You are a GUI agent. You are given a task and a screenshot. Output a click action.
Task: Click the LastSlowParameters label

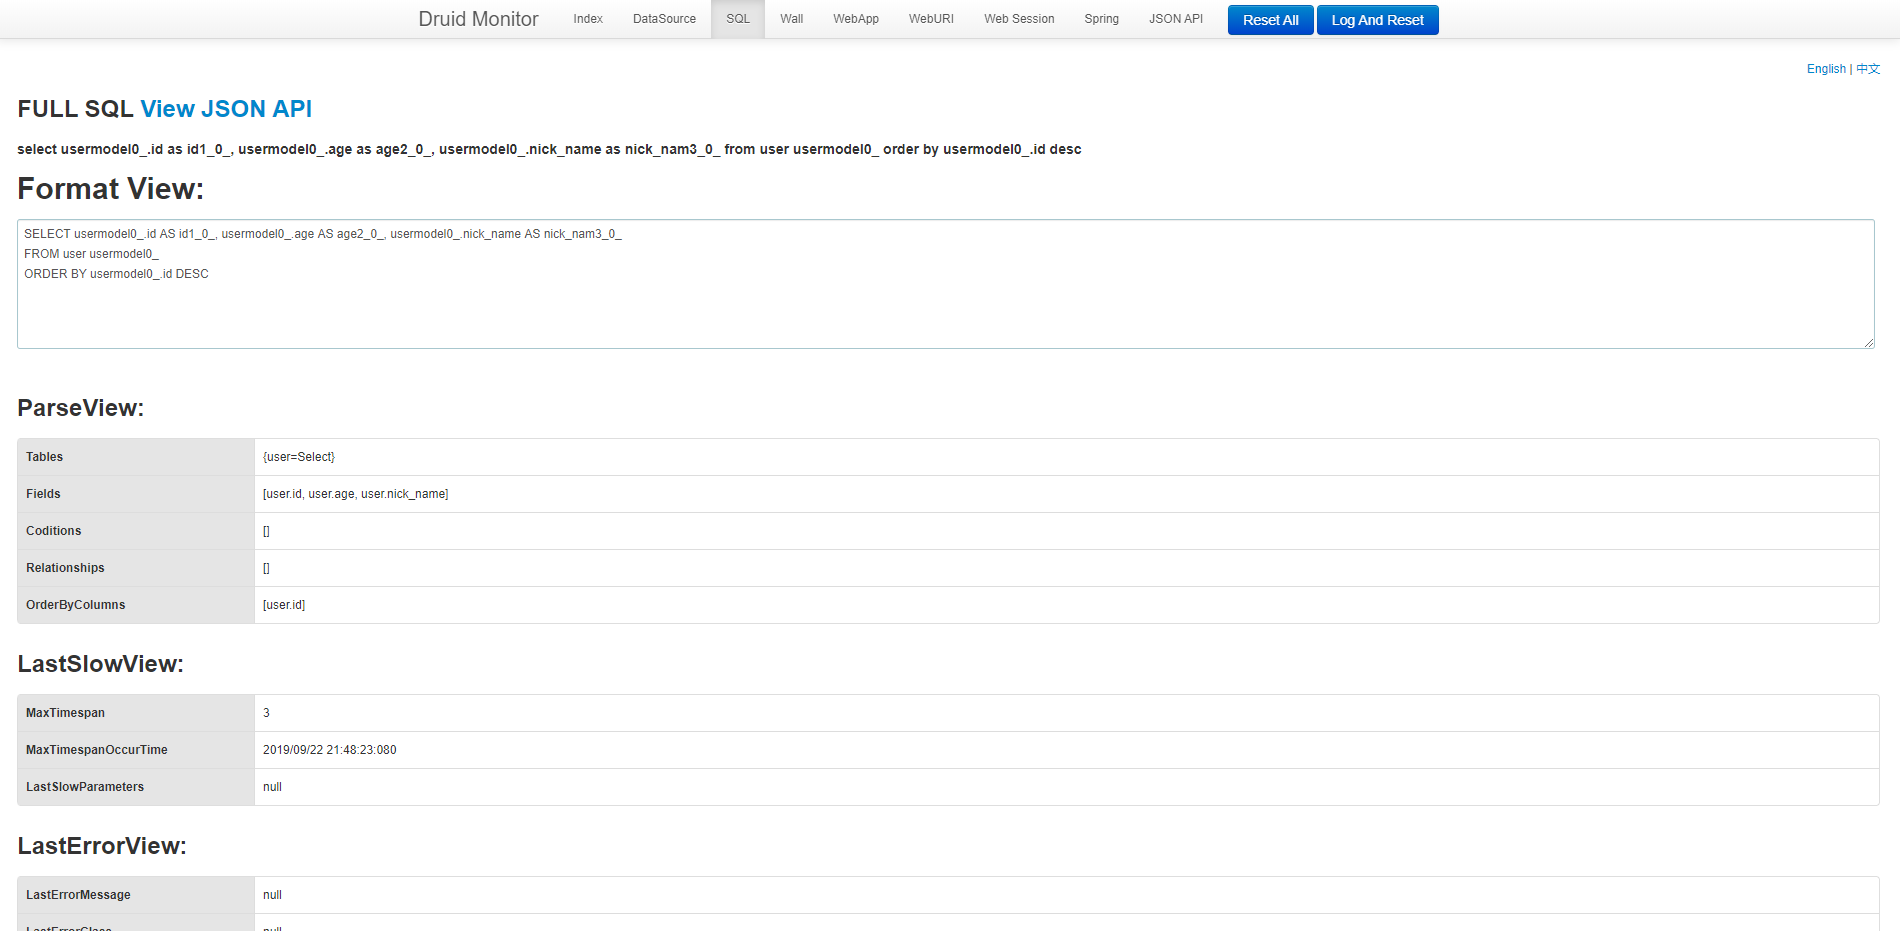85,787
